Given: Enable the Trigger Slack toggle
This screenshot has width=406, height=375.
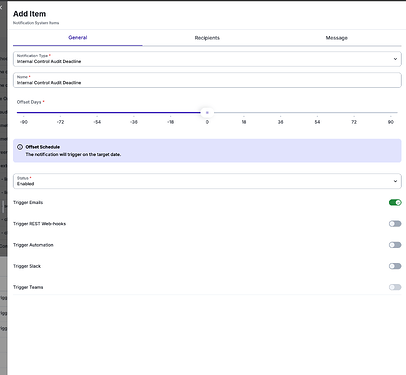Looking at the screenshot, I should click(x=395, y=266).
